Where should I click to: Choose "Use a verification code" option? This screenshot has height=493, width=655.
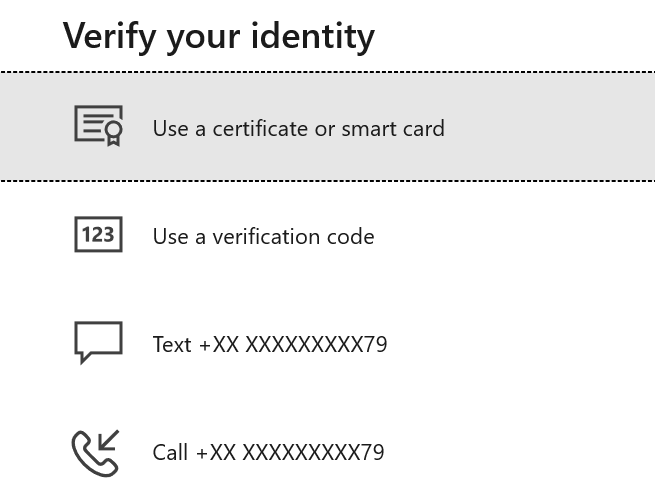pos(263,237)
